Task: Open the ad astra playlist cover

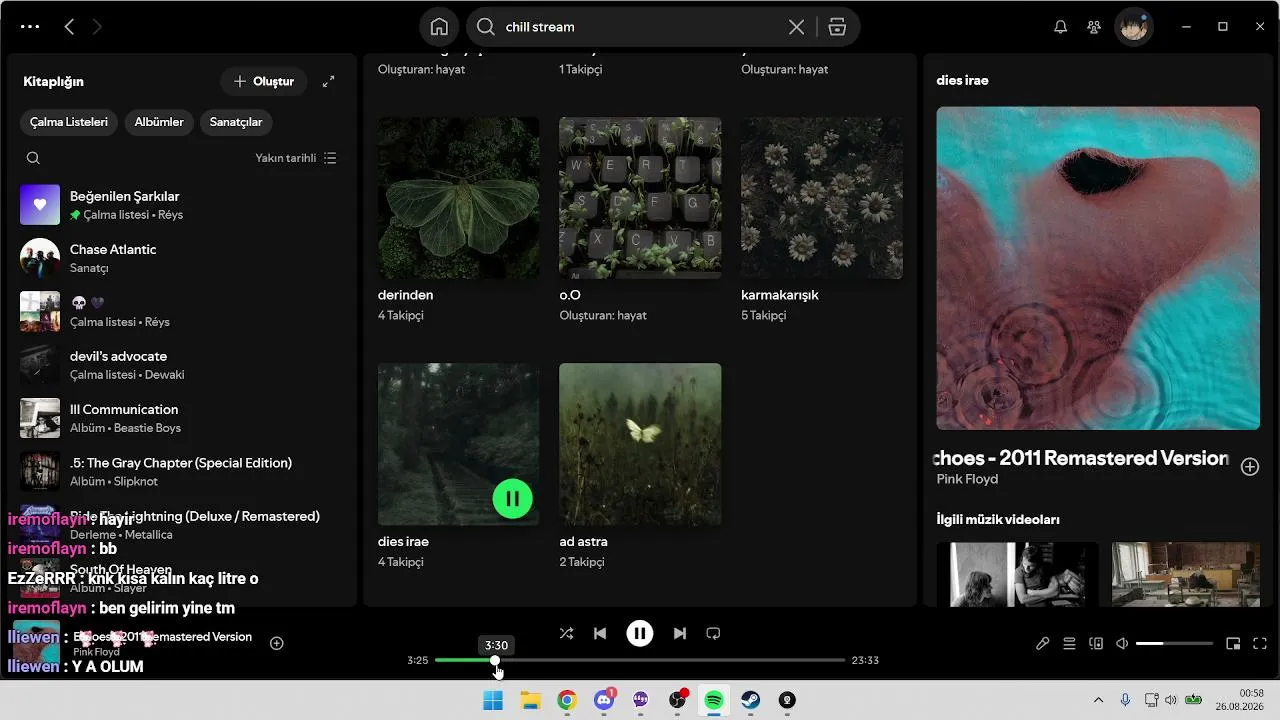Action: coord(640,444)
